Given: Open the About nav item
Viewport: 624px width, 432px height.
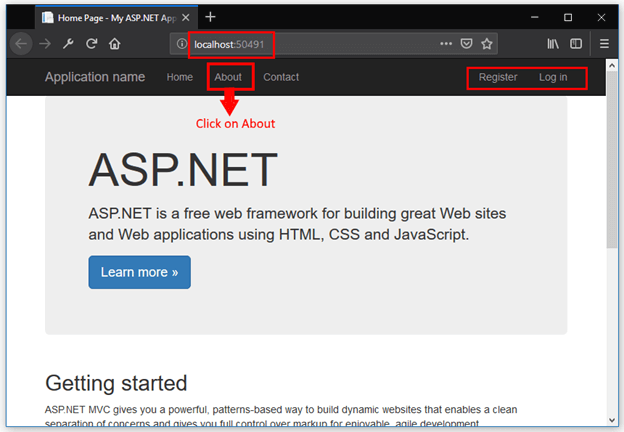Looking at the screenshot, I should (228, 77).
